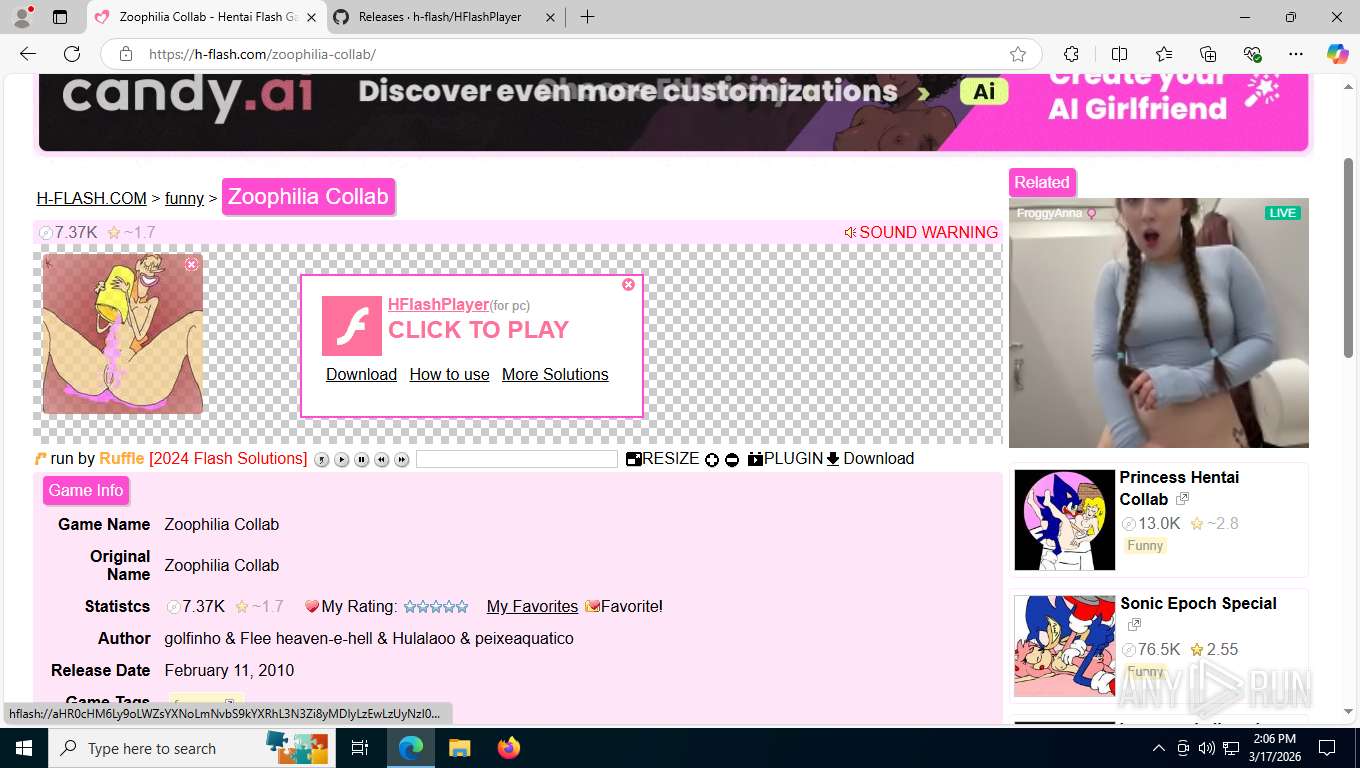Open the My Favorites link
Image resolution: width=1360 pixels, height=768 pixels.
[532, 606]
